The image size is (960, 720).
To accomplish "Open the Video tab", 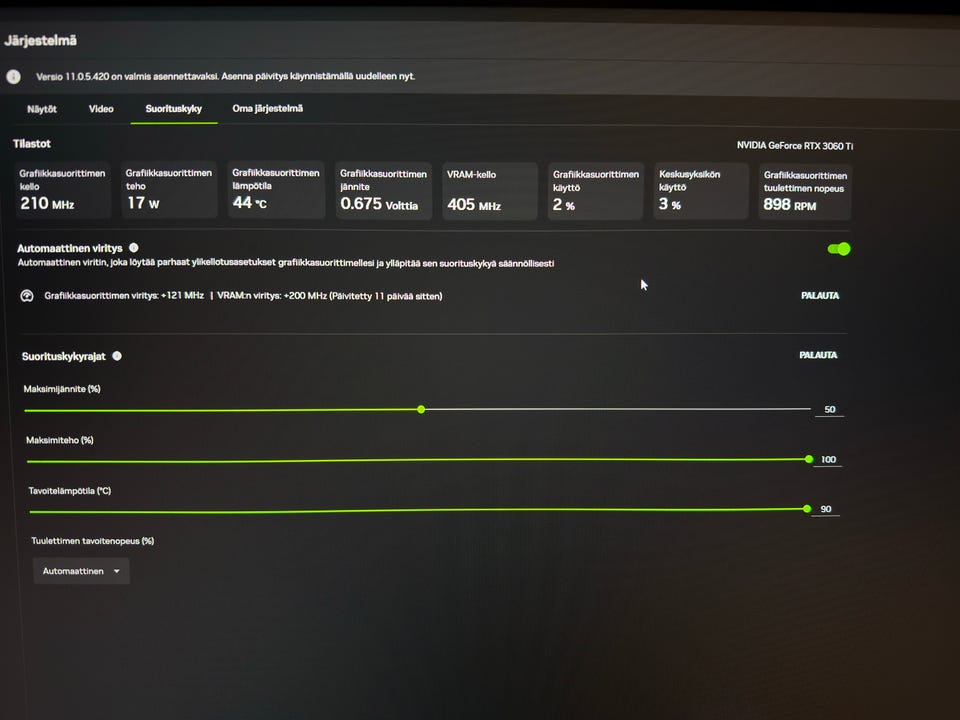I will [101, 109].
